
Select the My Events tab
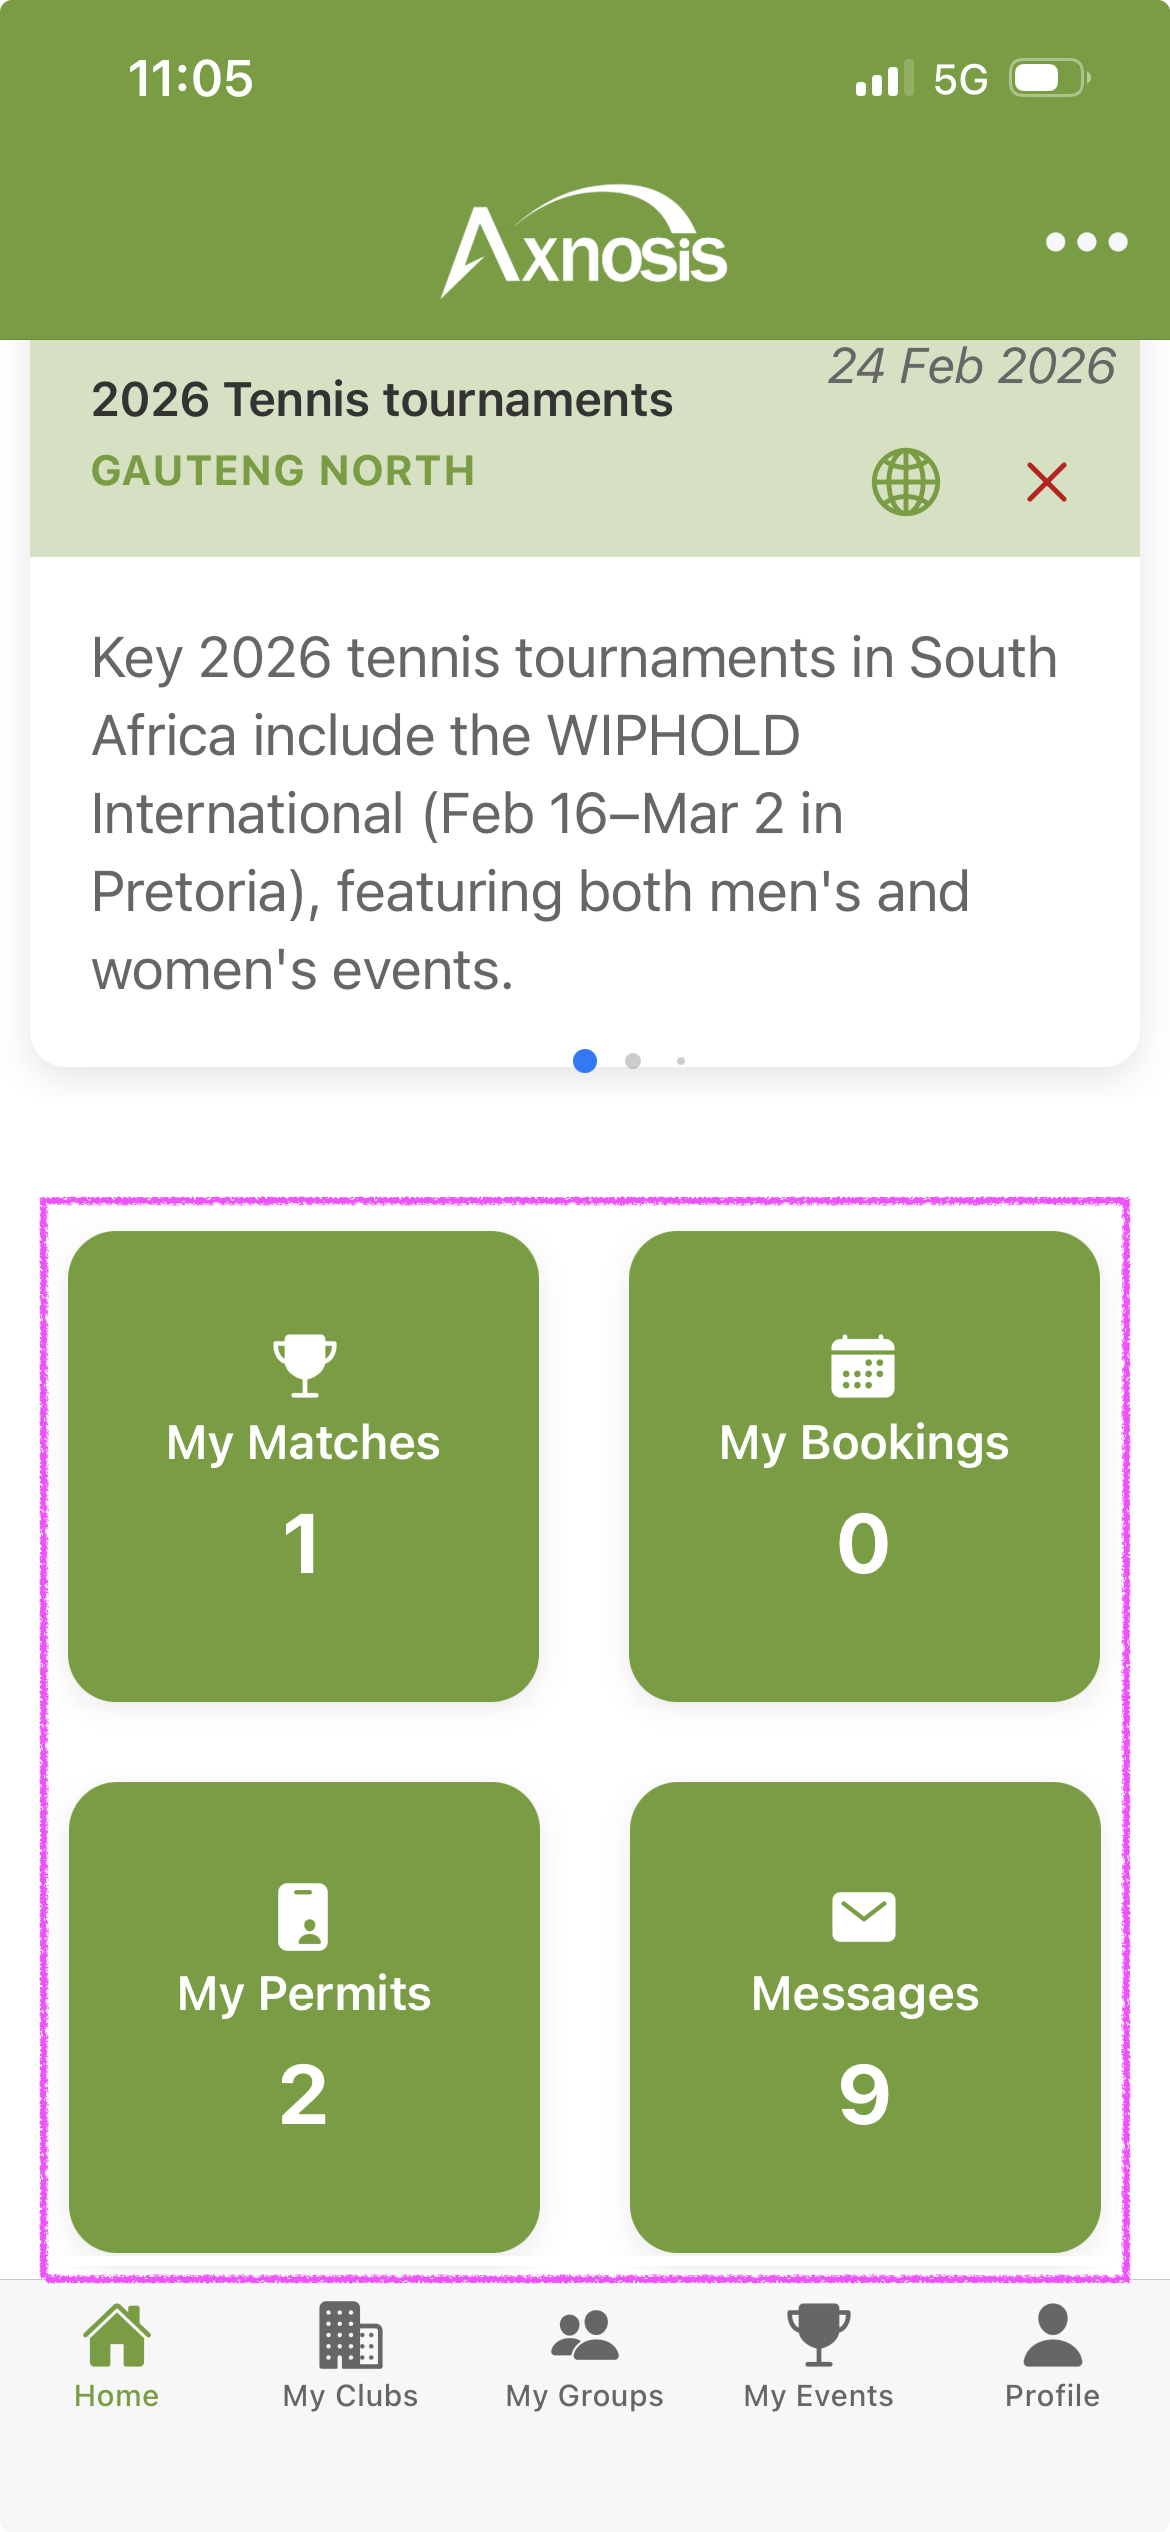coord(818,2356)
